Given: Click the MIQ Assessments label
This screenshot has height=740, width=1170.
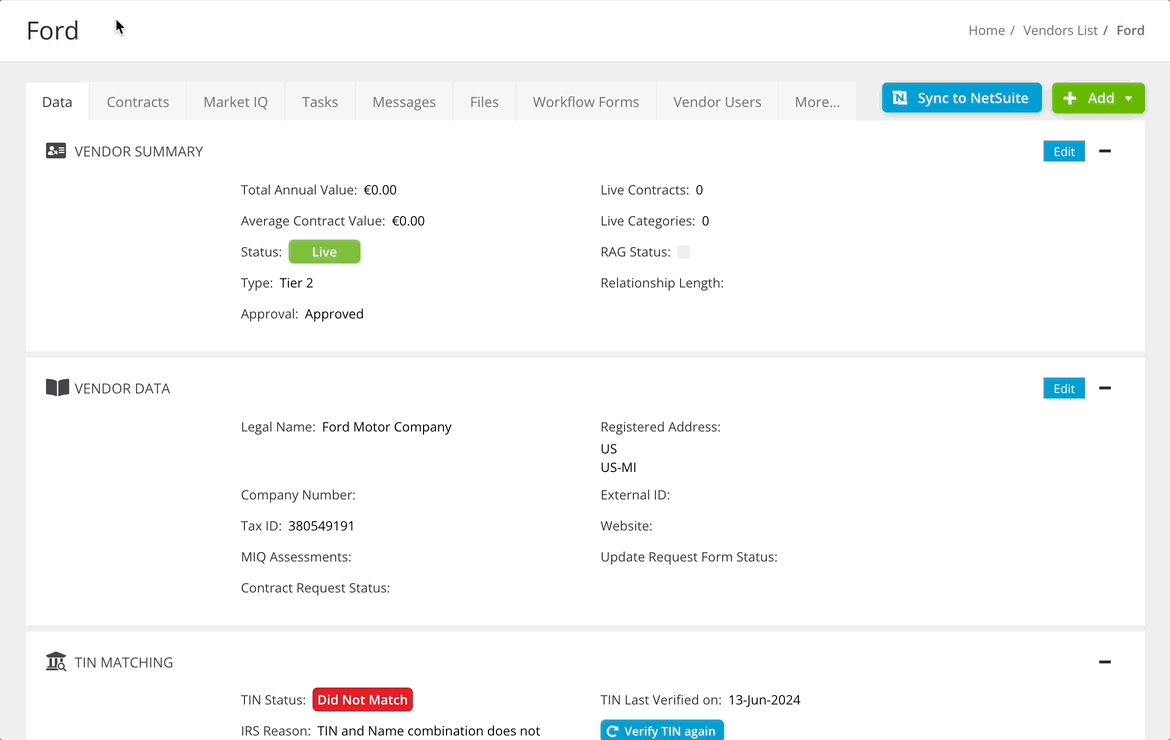Looking at the screenshot, I should tap(295, 556).
